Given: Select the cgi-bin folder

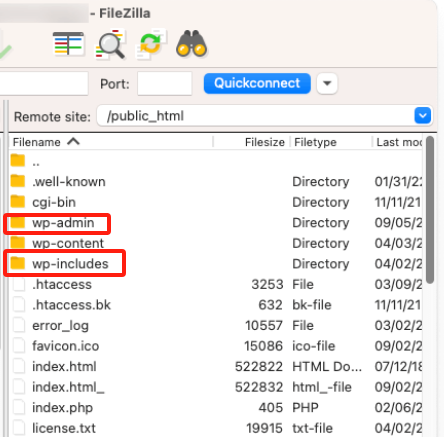Looking at the screenshot, I should (x=216, y=202).
